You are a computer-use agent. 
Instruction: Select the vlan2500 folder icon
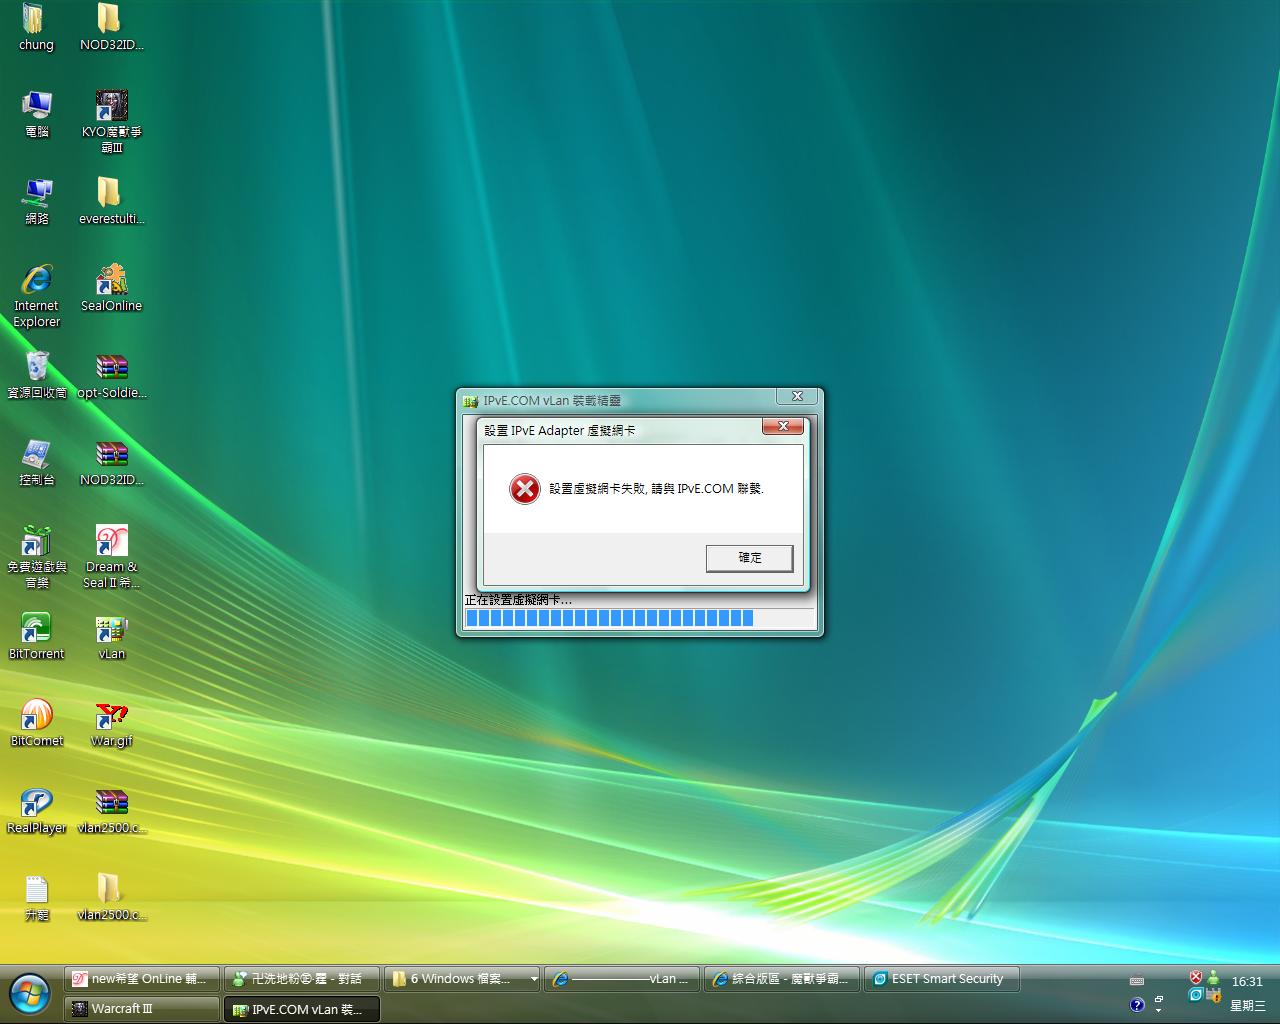111,897
